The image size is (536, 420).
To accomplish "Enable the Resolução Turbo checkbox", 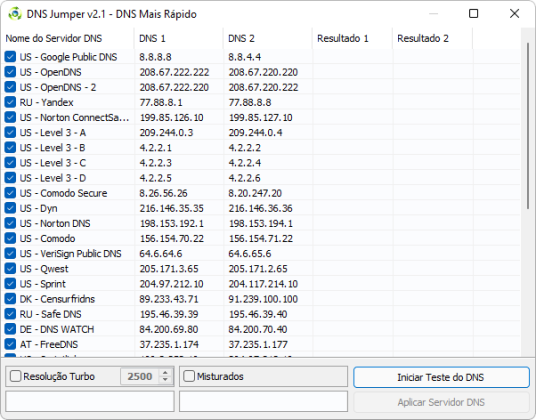I will [15, 376].
